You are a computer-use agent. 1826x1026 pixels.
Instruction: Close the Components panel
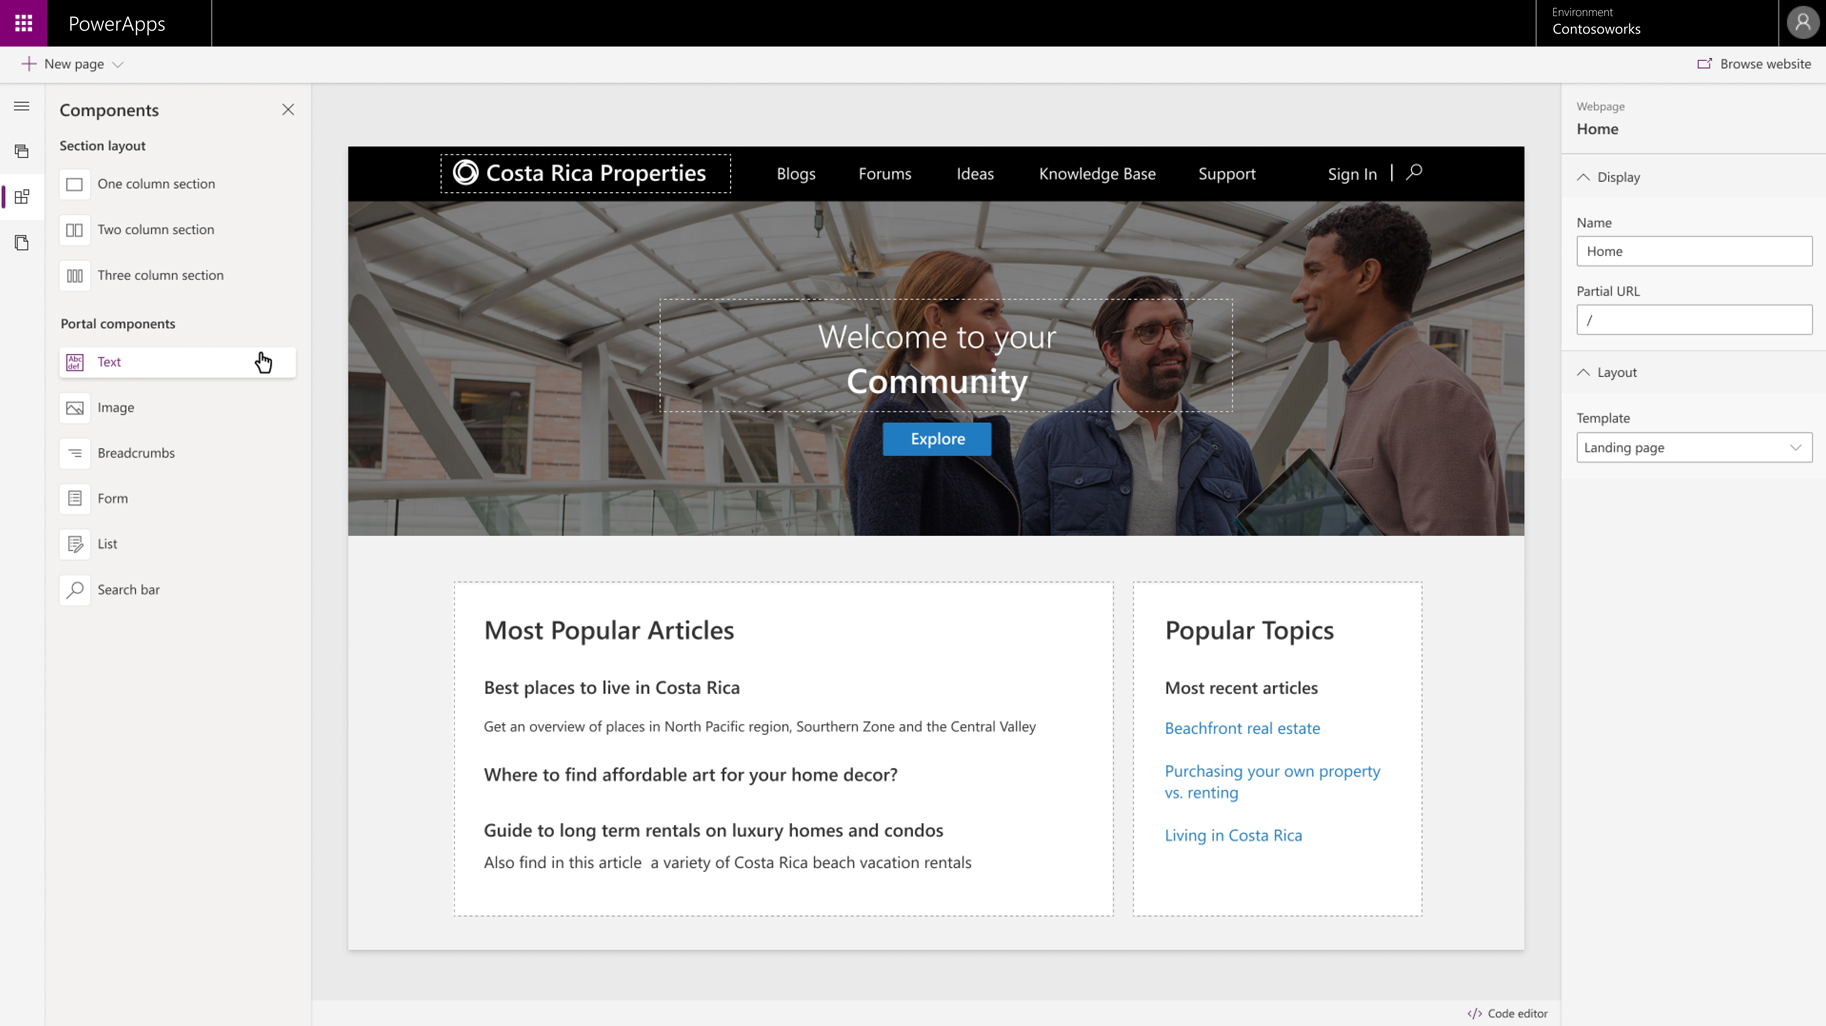click(288, 109)
